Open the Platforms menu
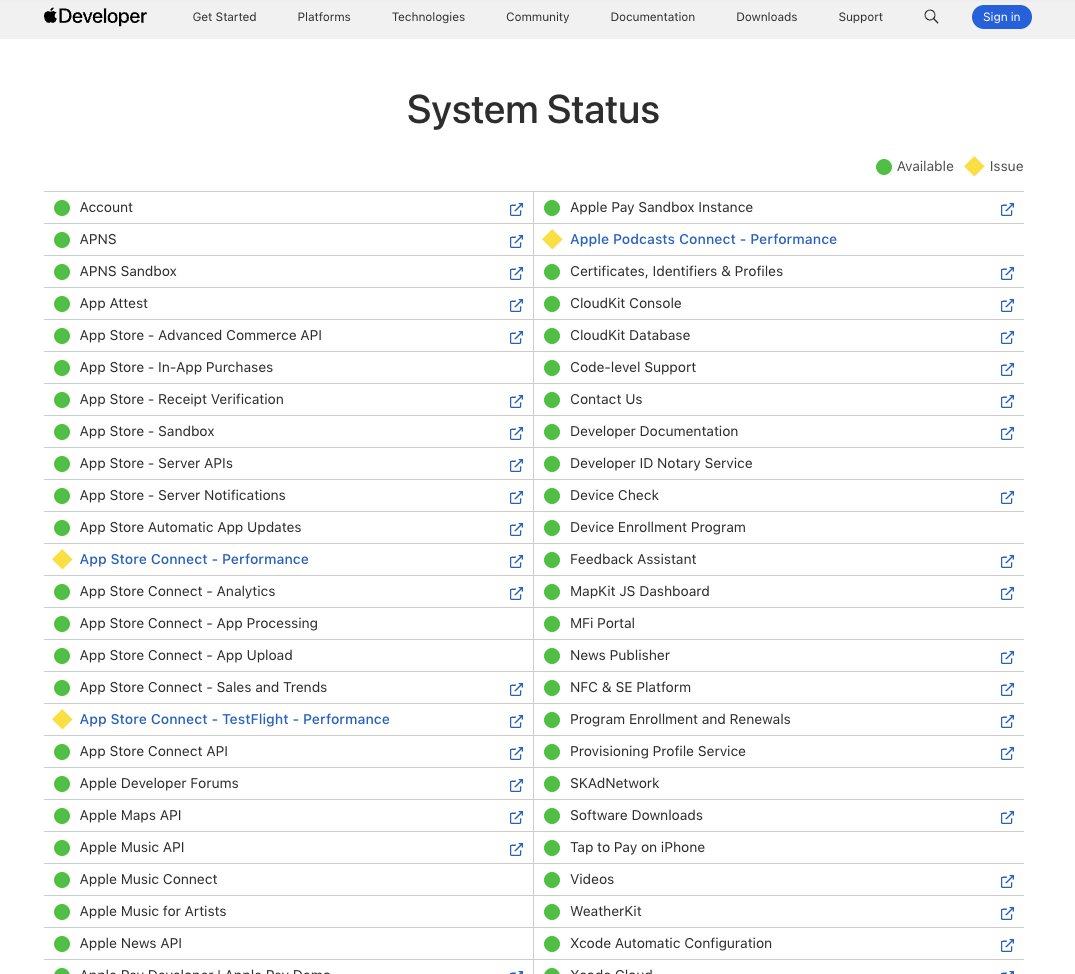The width and height of the screenshot is (1075, 974). click(x=324, y=16)
